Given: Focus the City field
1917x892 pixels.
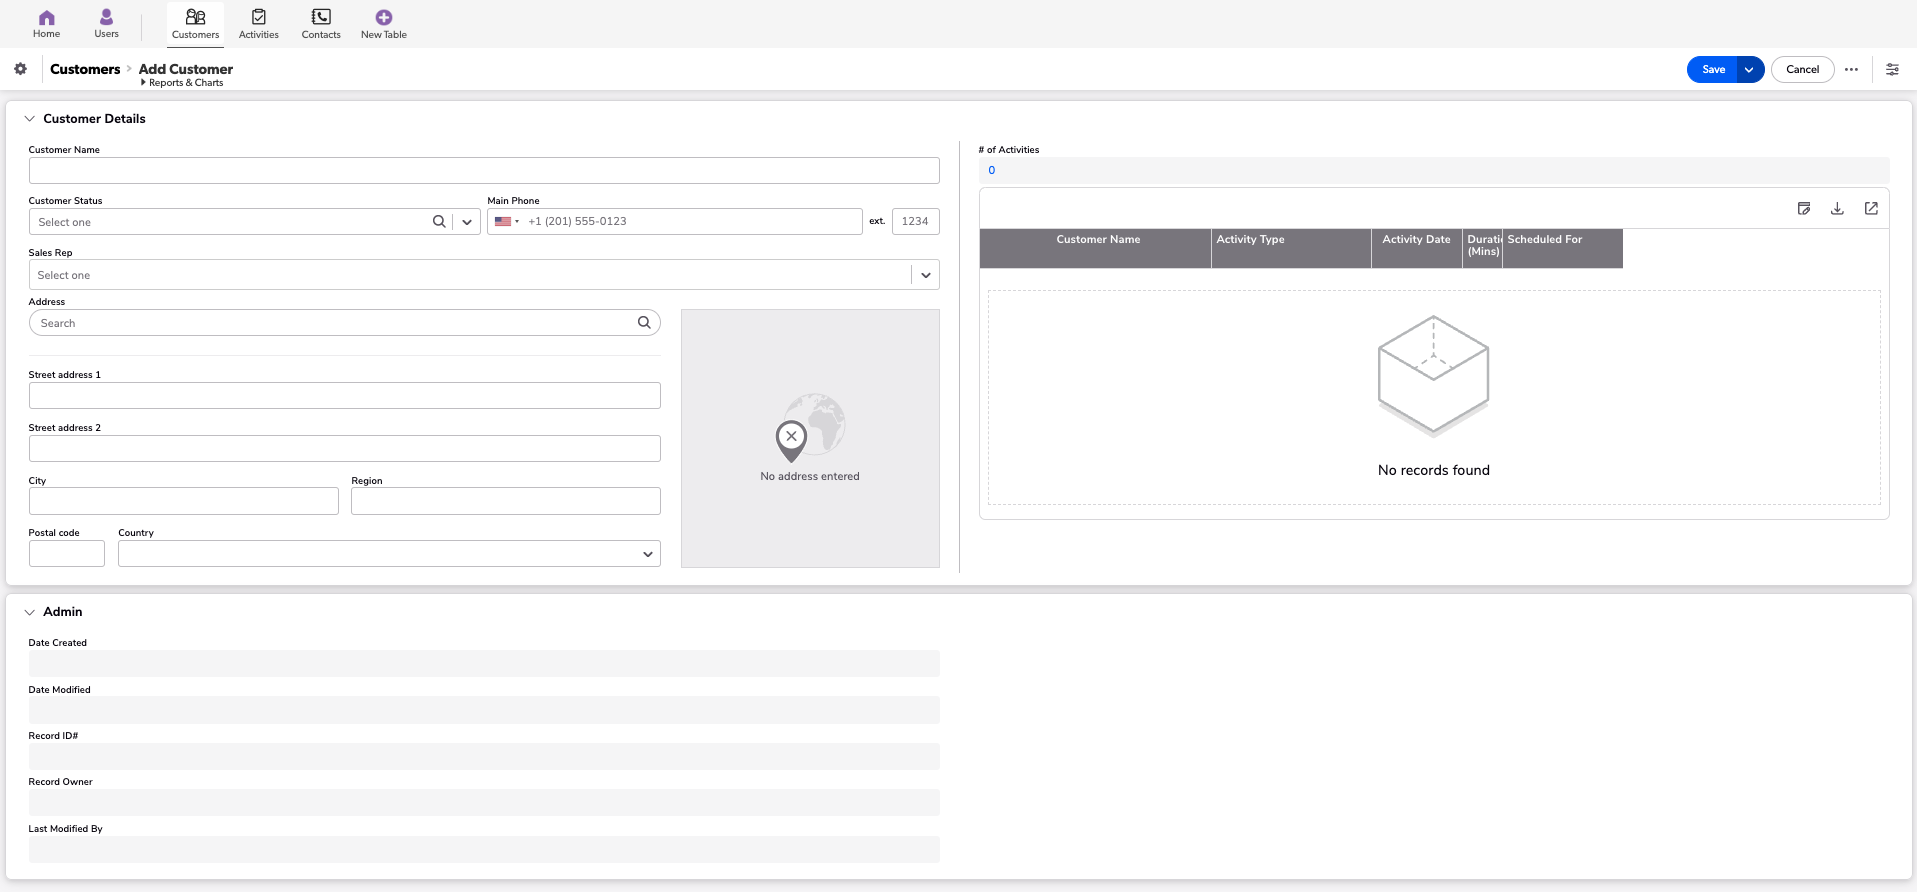Looking at the screenshot, I should point(184,501).
